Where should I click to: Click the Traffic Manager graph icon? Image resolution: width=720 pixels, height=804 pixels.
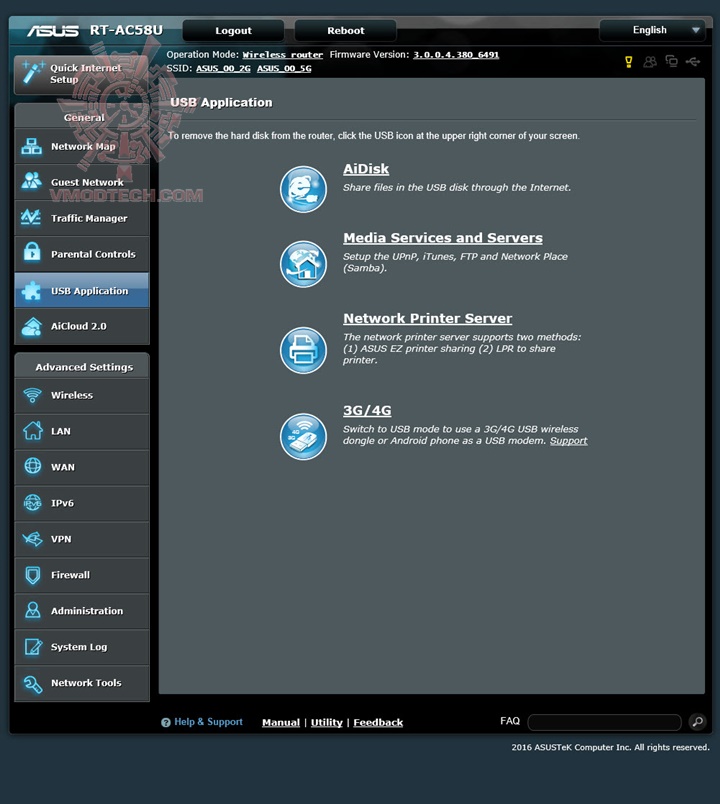31,217
